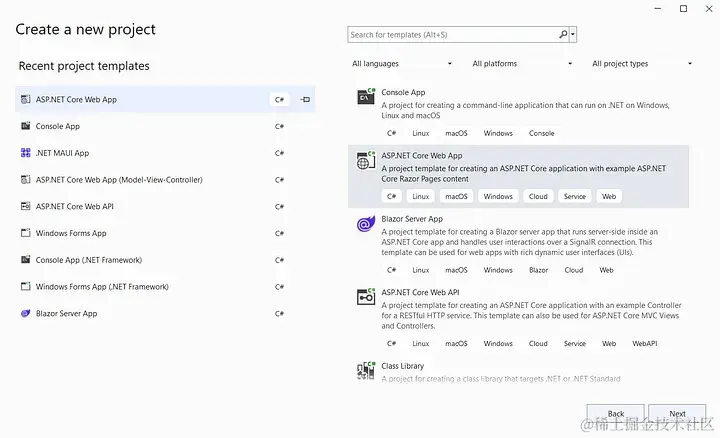Click the ASP.NET Core Web App globe icon in results
The width and height of the screenshot is (720, 438).
pyautogui.click(x=366, y=161)
